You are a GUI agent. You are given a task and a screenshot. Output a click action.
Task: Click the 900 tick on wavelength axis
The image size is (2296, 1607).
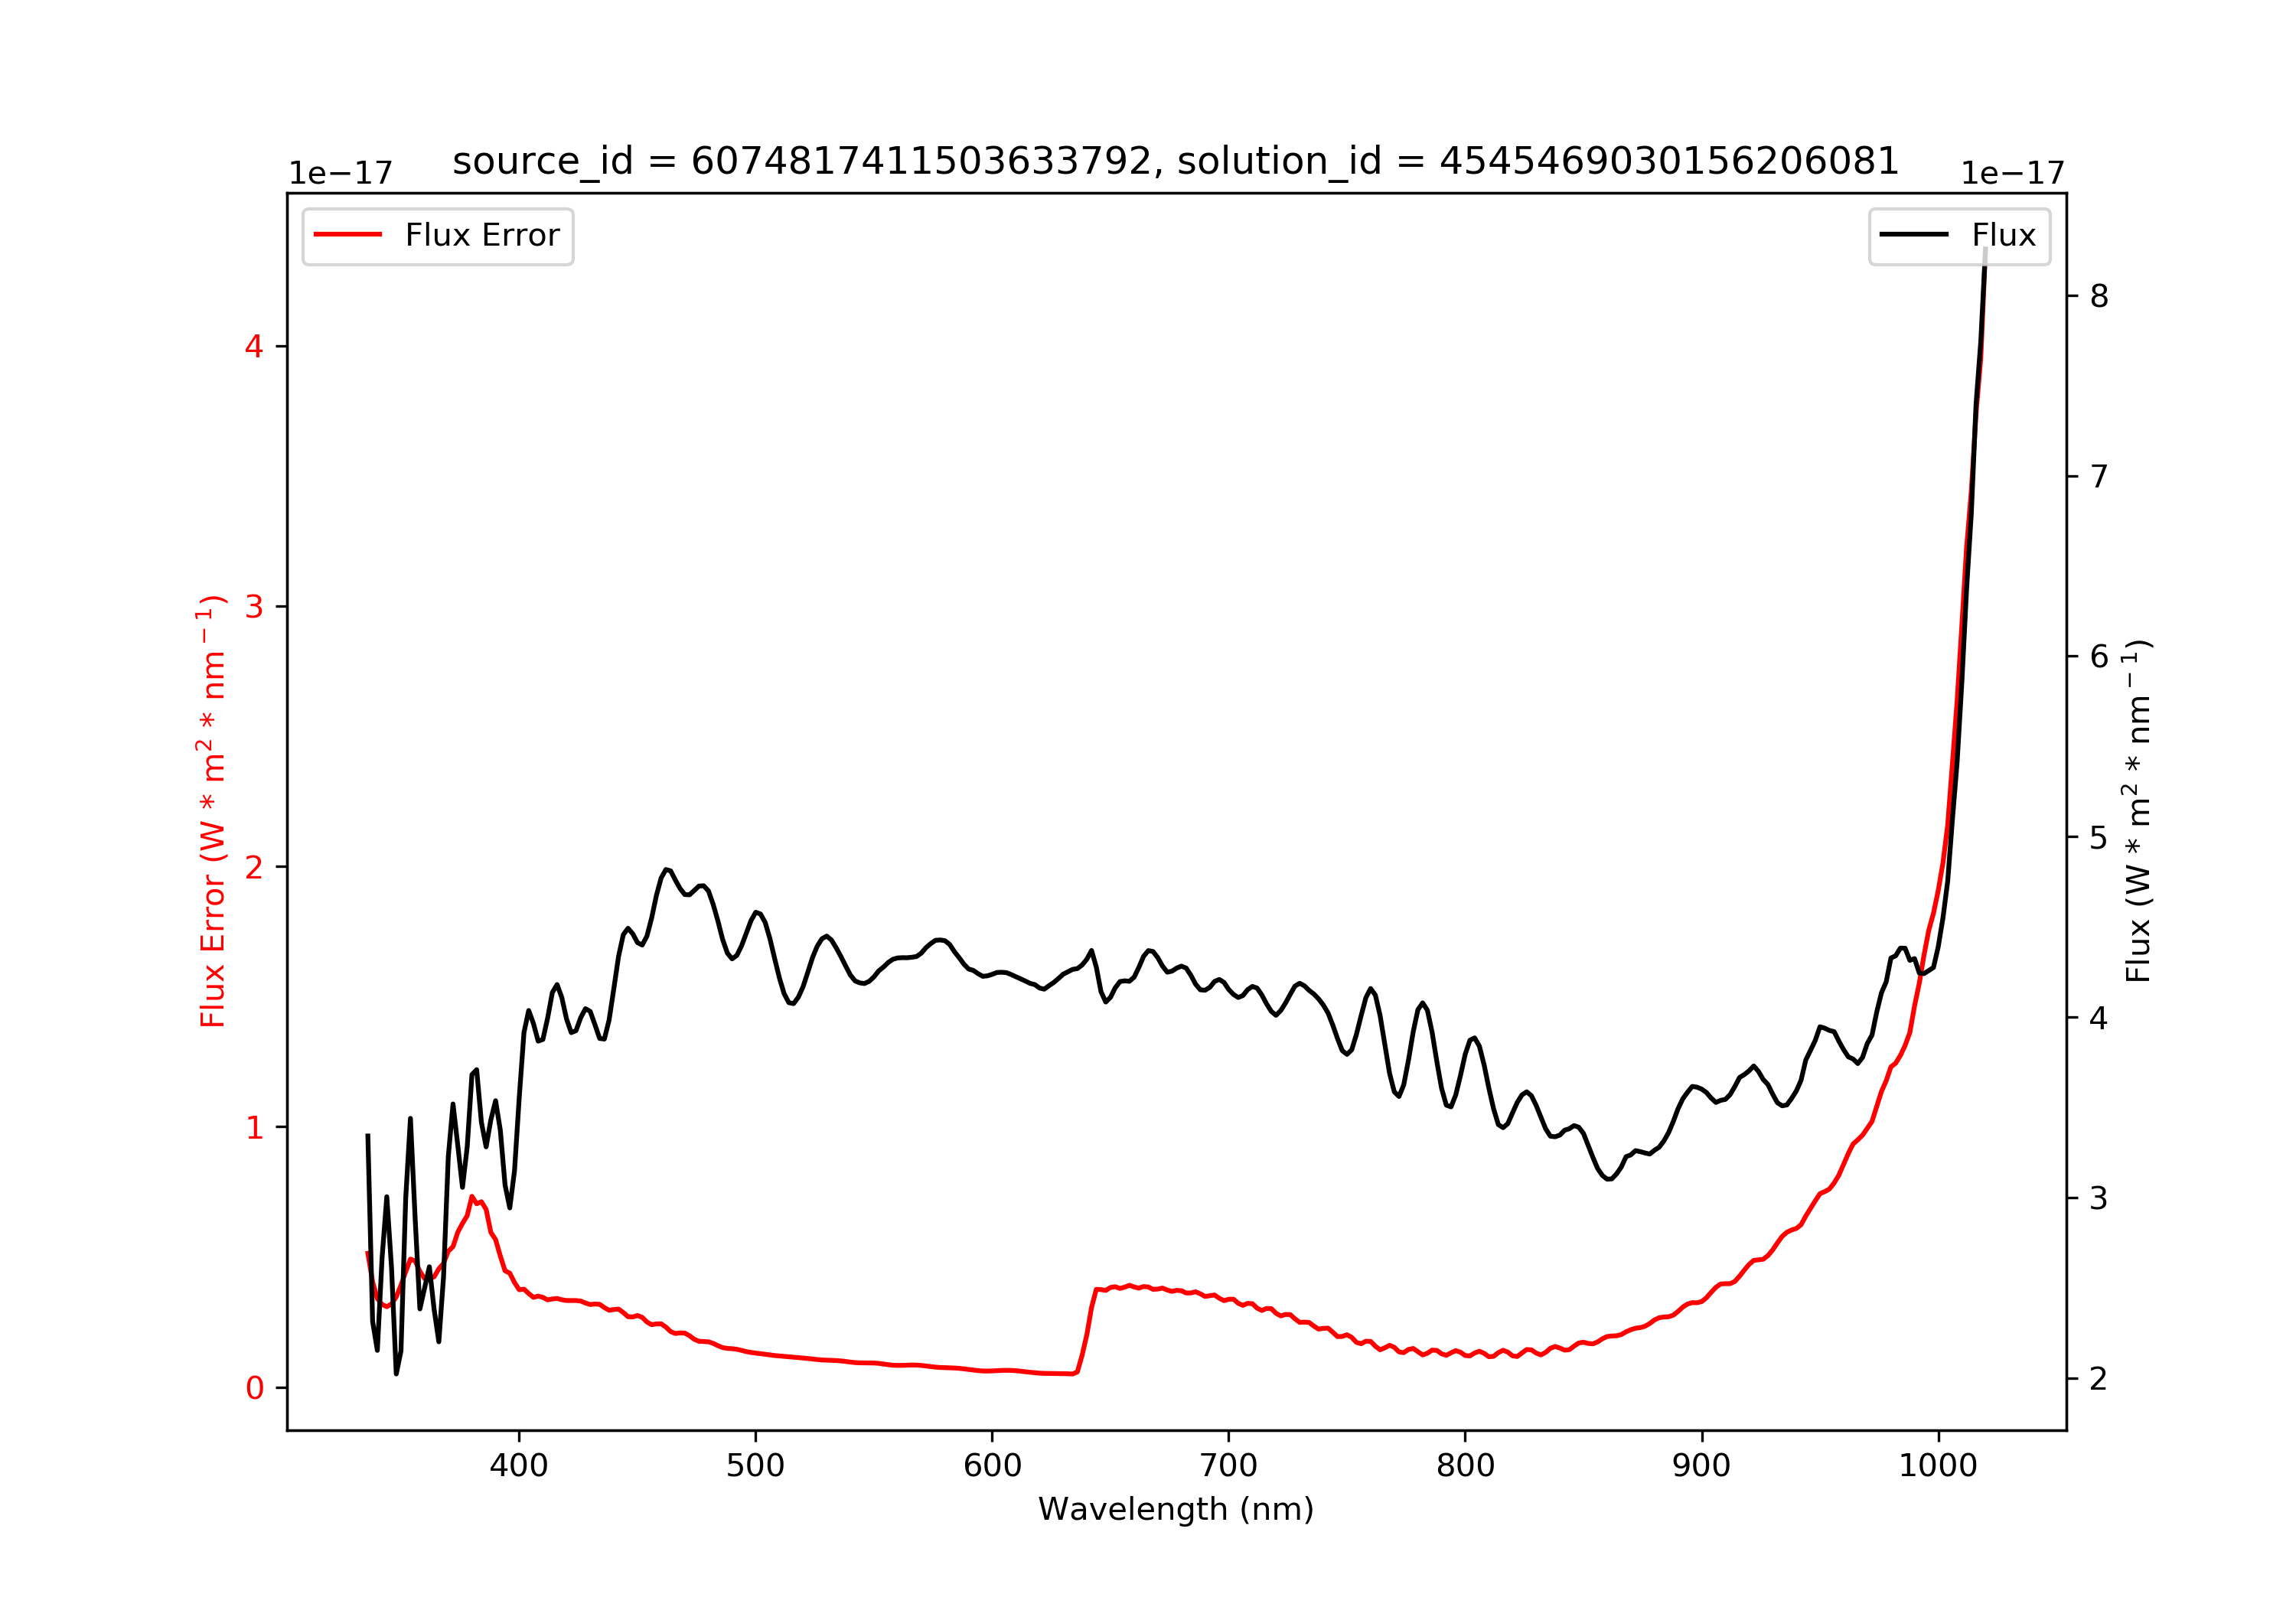tap(1702, 1466)
